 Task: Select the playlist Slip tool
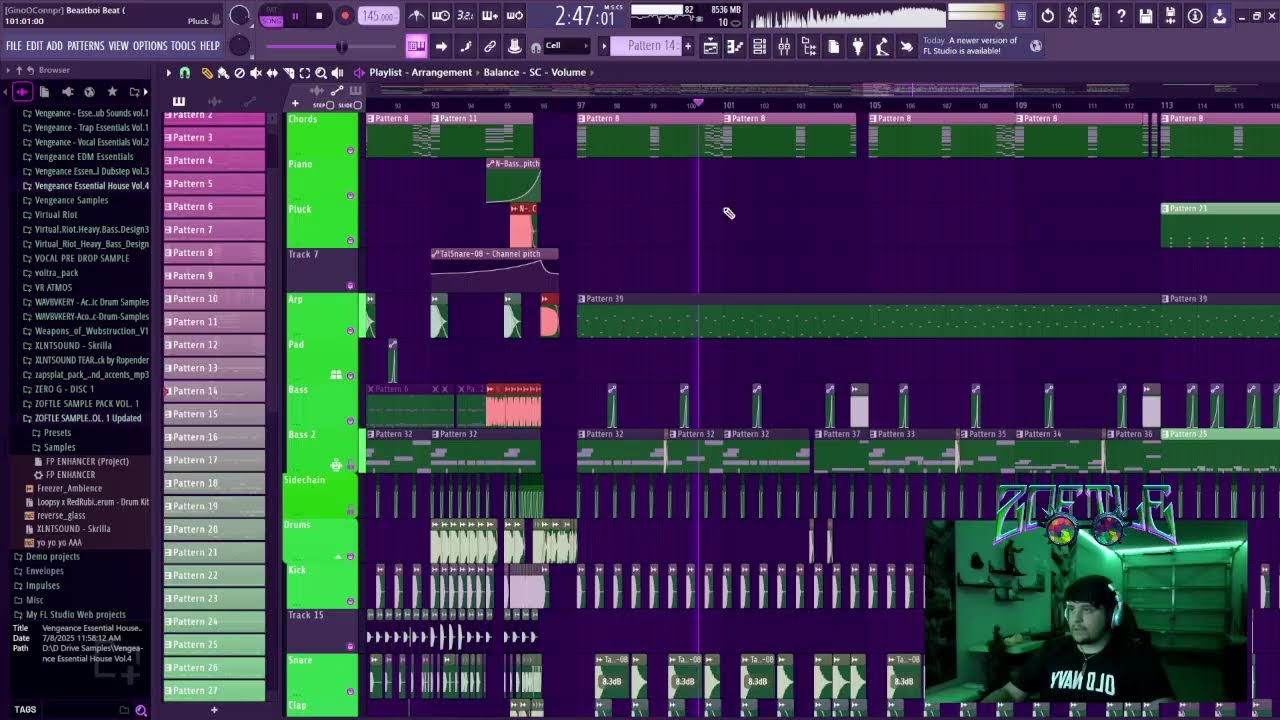(x=272, y=73)
